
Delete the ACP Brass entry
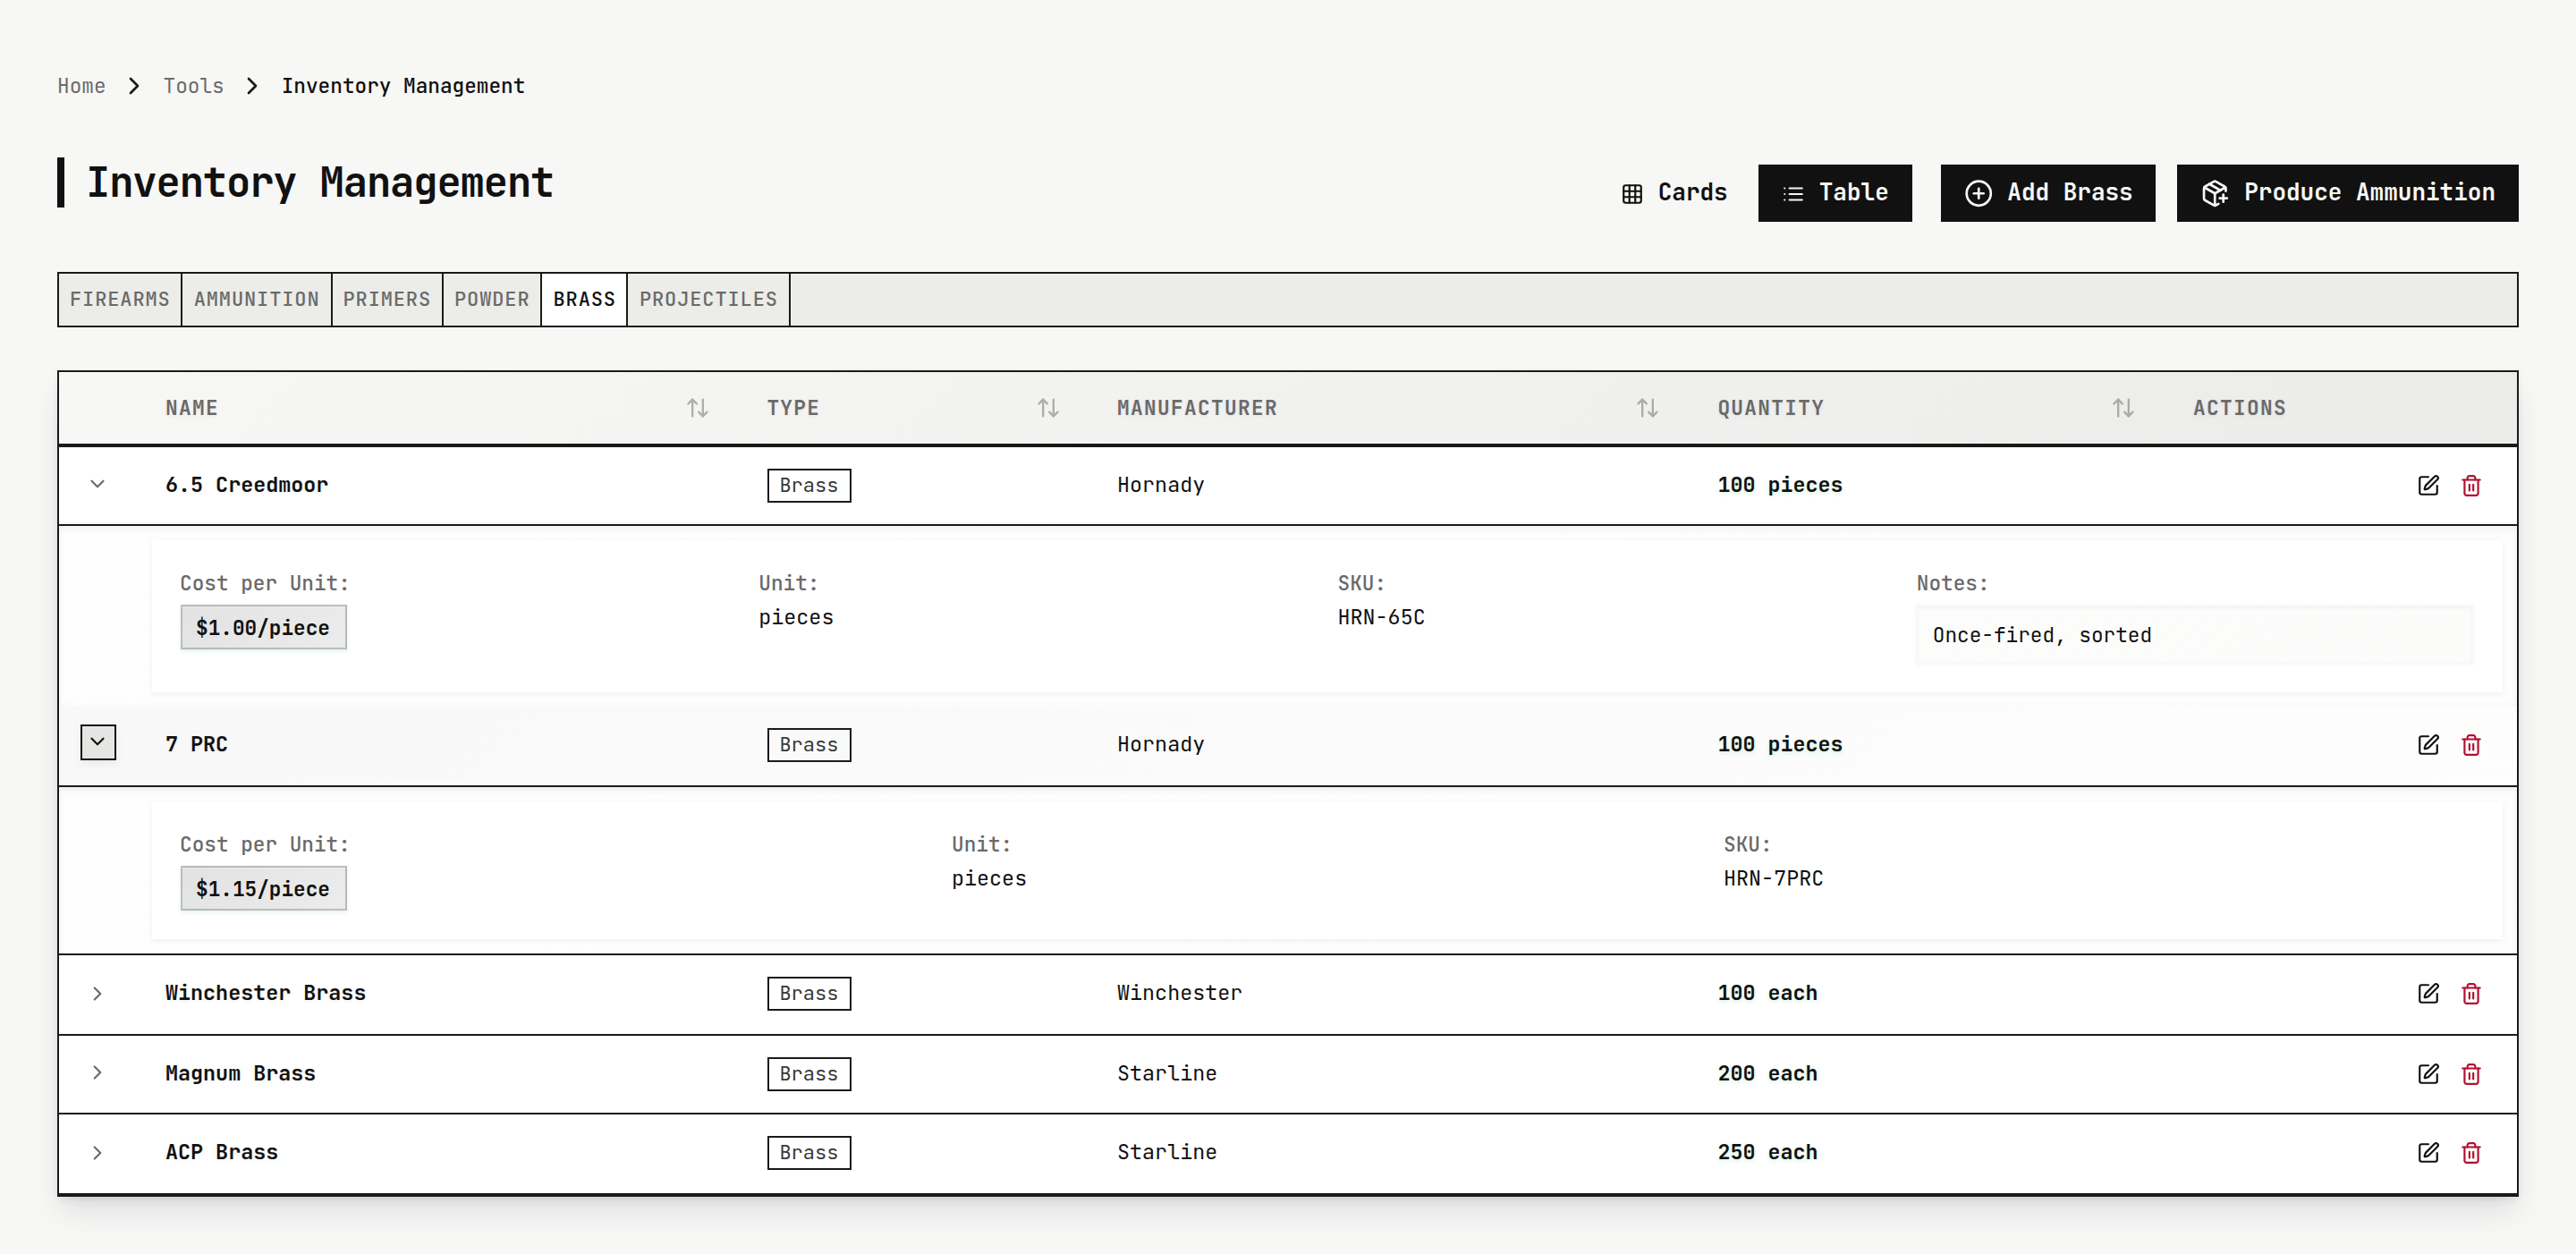(x=2471, y=1152)
